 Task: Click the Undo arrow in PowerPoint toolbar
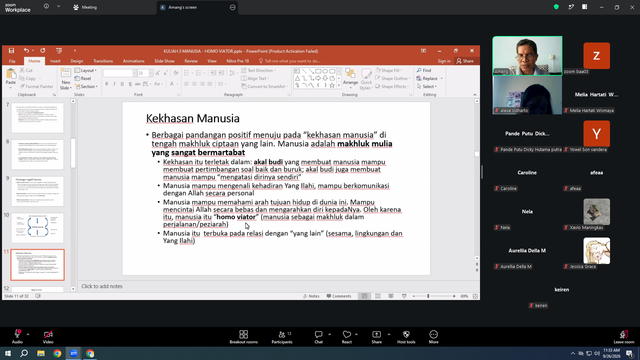click(x=26, y=51)
